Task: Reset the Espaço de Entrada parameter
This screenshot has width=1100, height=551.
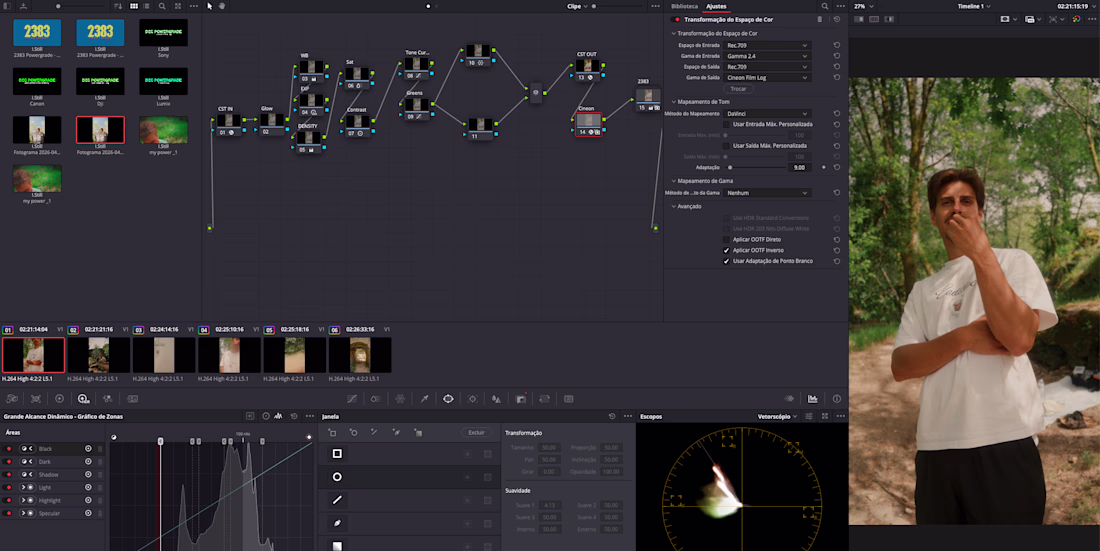Action: coord(836,45)
